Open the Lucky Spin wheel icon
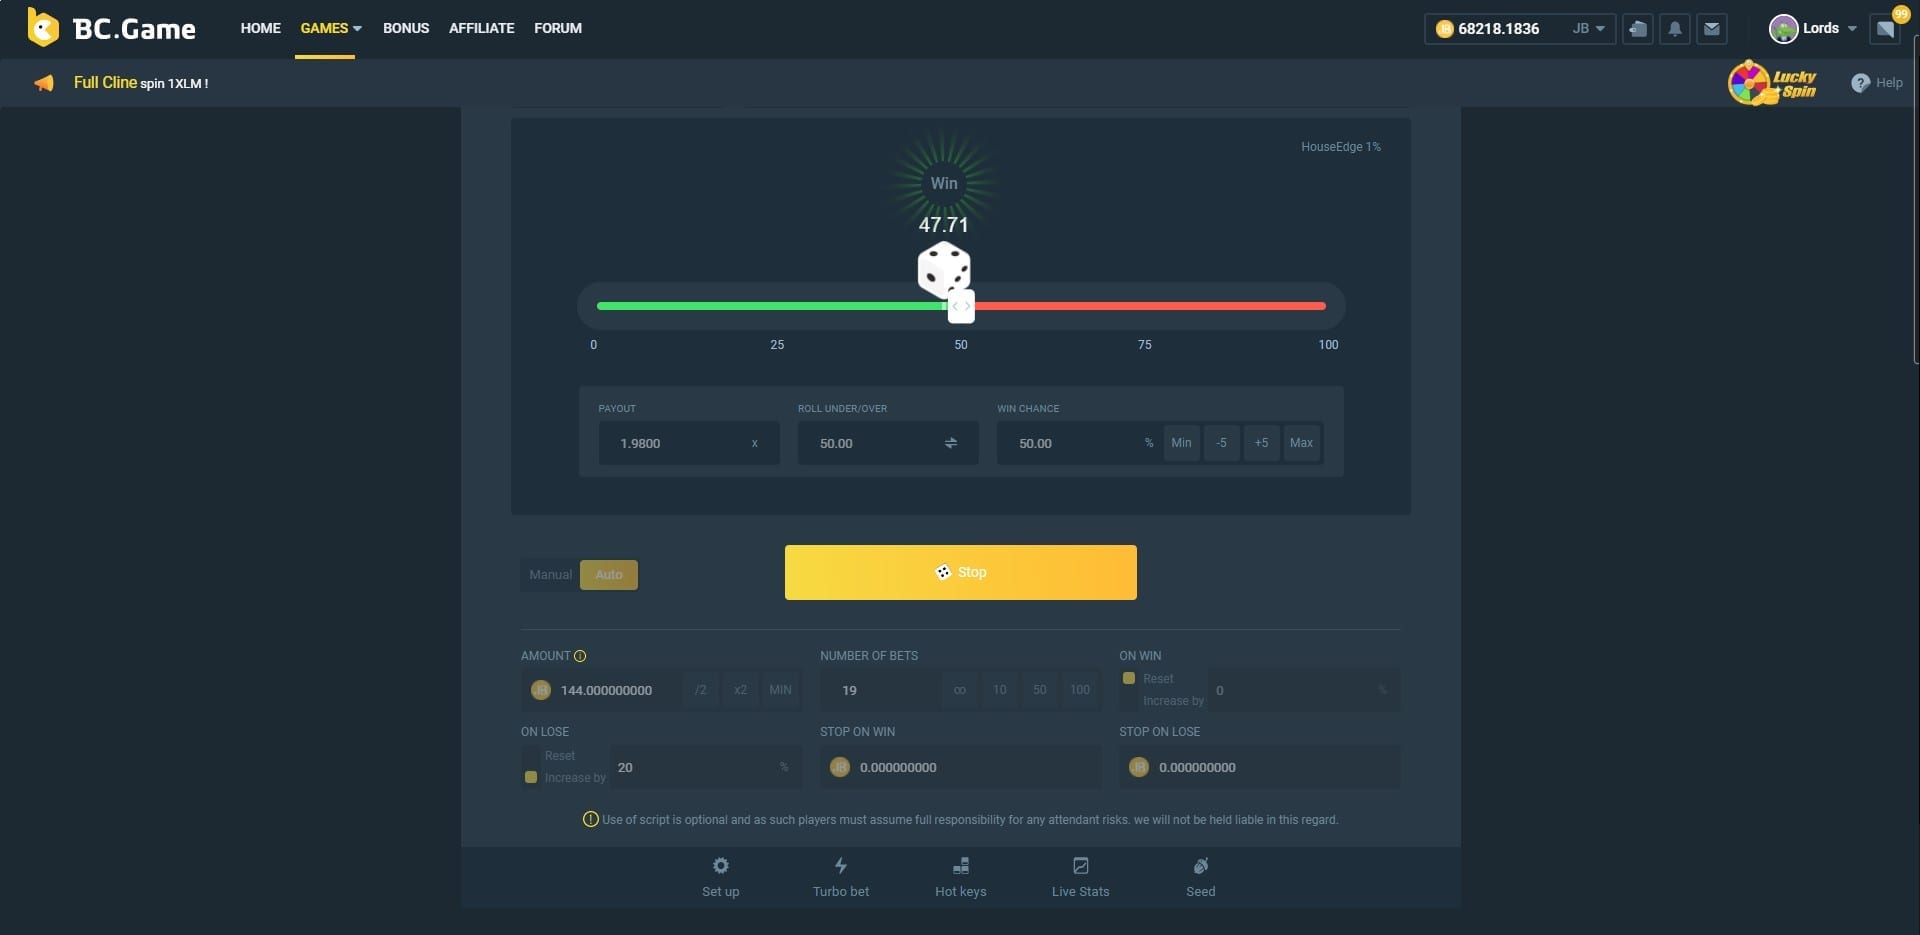This screenshot has width=1920, height=935. [x=1772, y=83]
